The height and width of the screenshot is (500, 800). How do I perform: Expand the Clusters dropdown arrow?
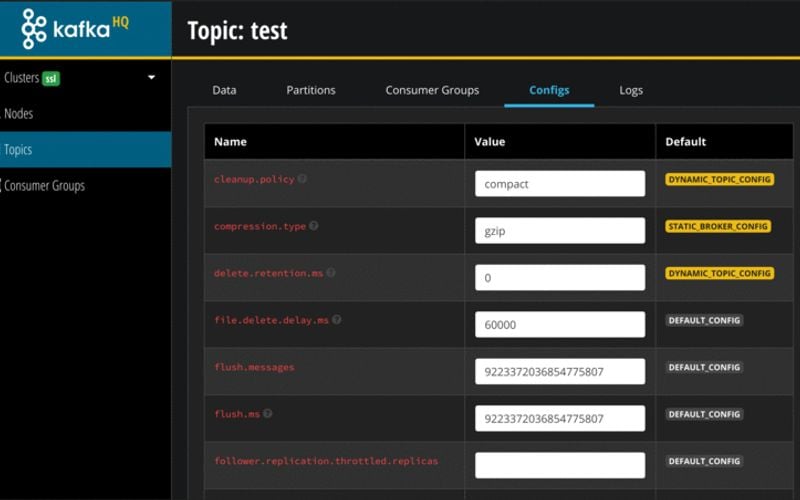pyautogui.click(x=152, y=78)
